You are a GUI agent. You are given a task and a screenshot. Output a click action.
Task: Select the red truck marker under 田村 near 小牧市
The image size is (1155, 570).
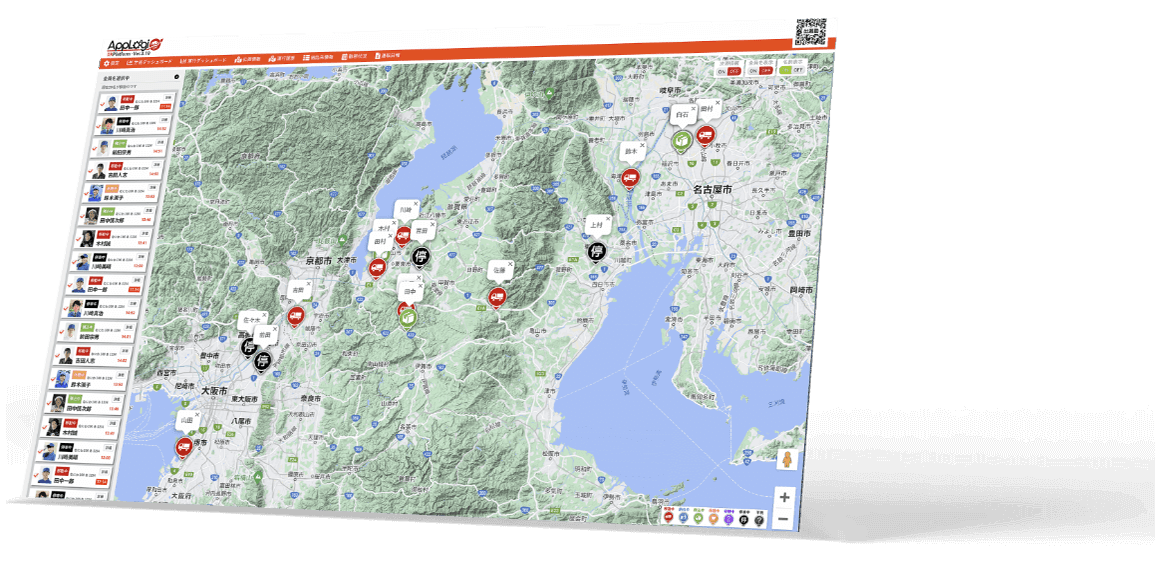(x=706, y=136)
